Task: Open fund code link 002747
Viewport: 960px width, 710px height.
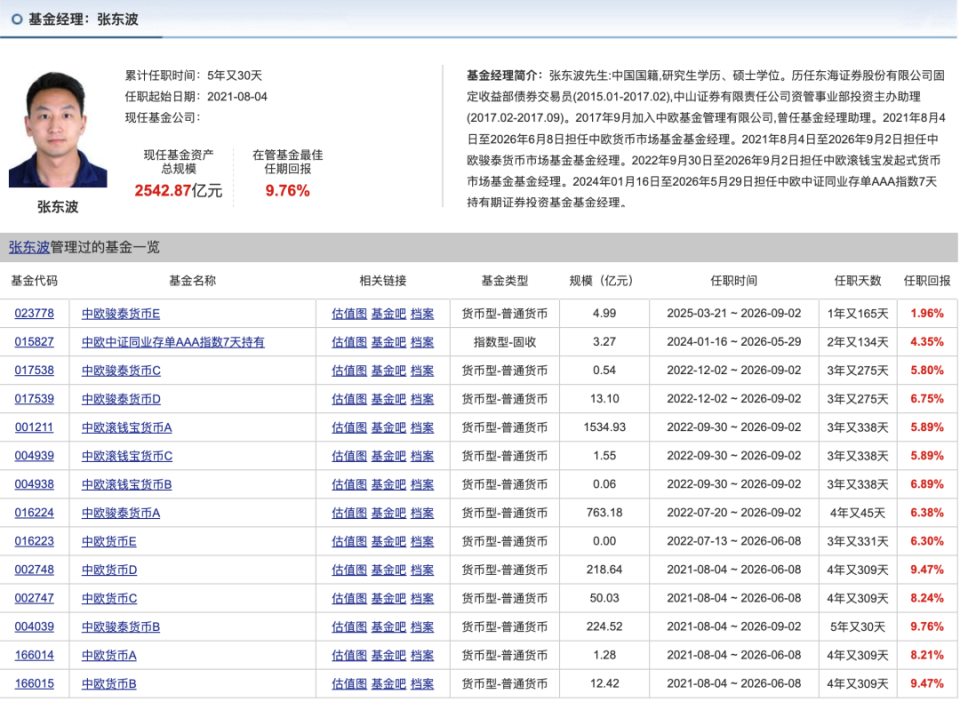Action: (34, 598)
